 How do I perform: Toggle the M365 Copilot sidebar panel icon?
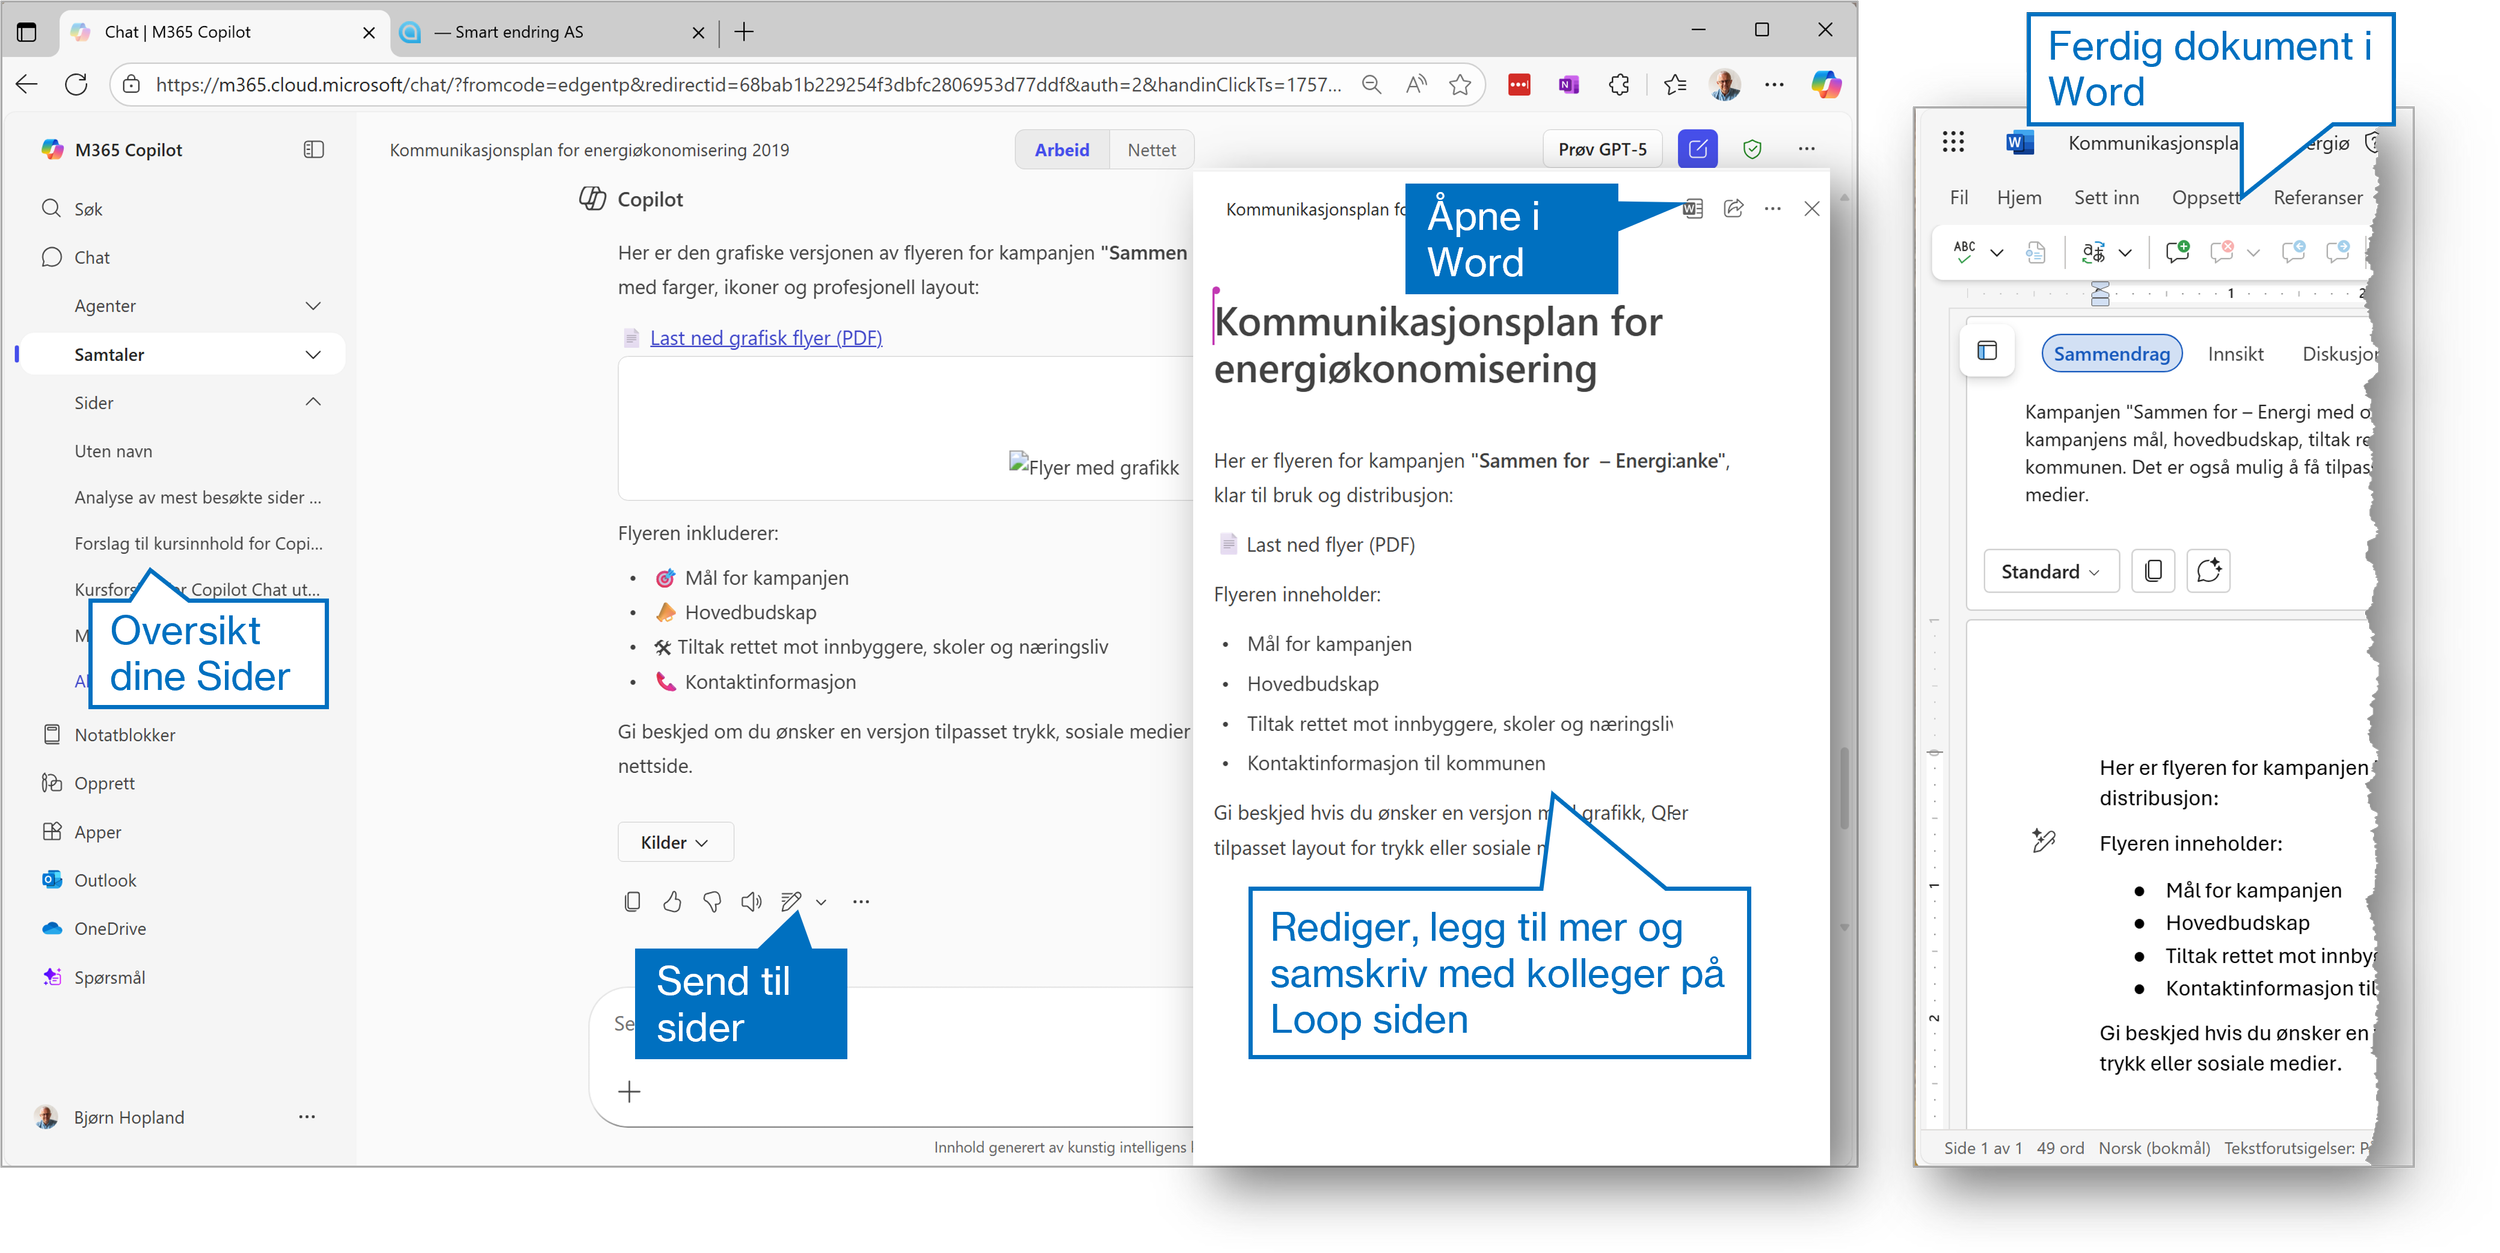tap(314, 150)
